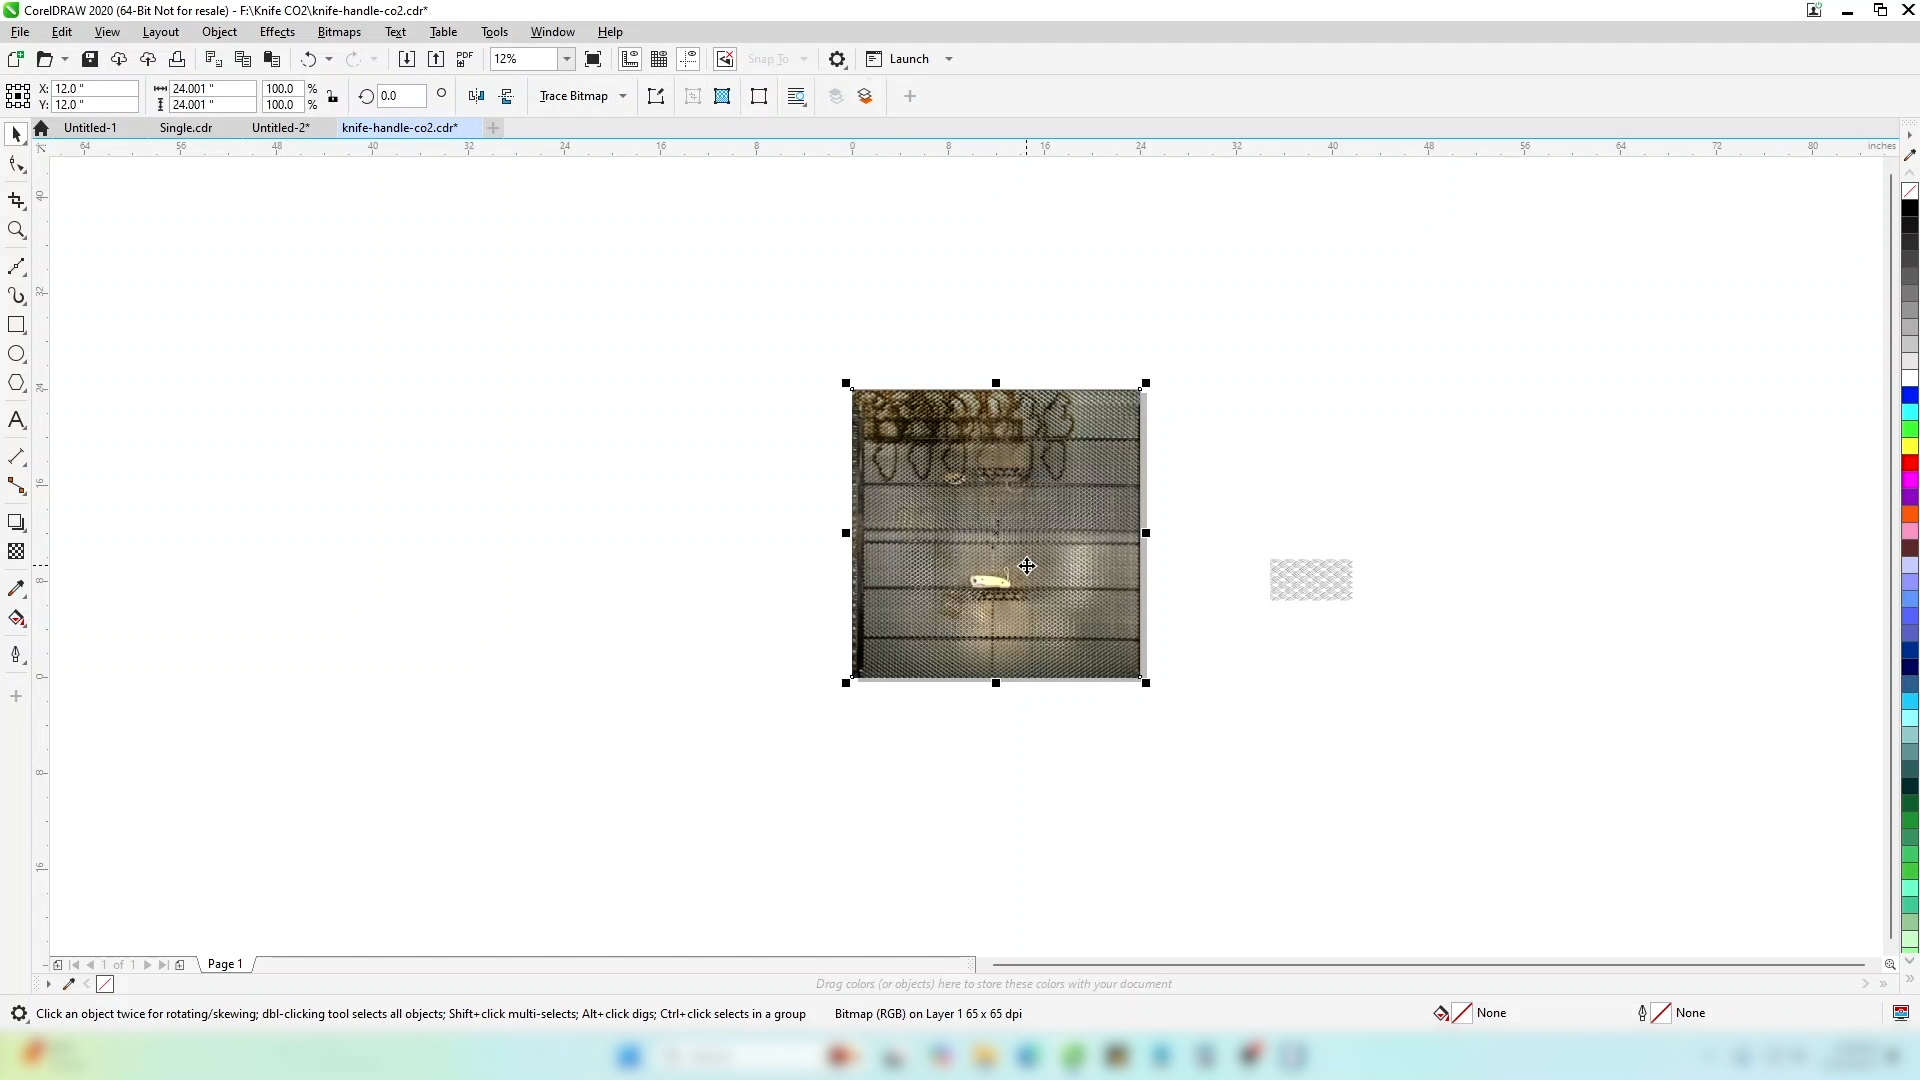This screenshot has height=1080, width=1920.
Task: Expand the Launch dropdown arrow
Action: click(x=949, y=59)
